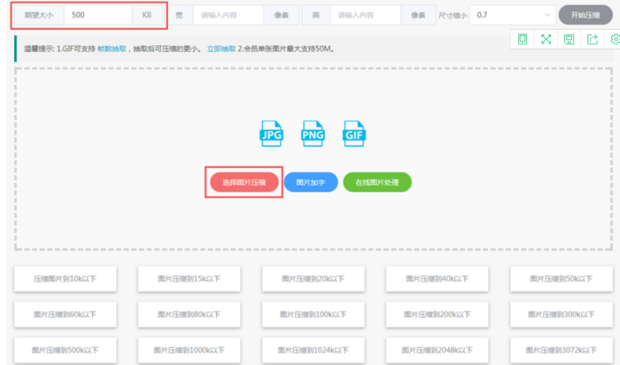Viewport: 620px width, 365px height.
Task: Select 图片压缩到15k以下 preset
Action: point(189,279)
